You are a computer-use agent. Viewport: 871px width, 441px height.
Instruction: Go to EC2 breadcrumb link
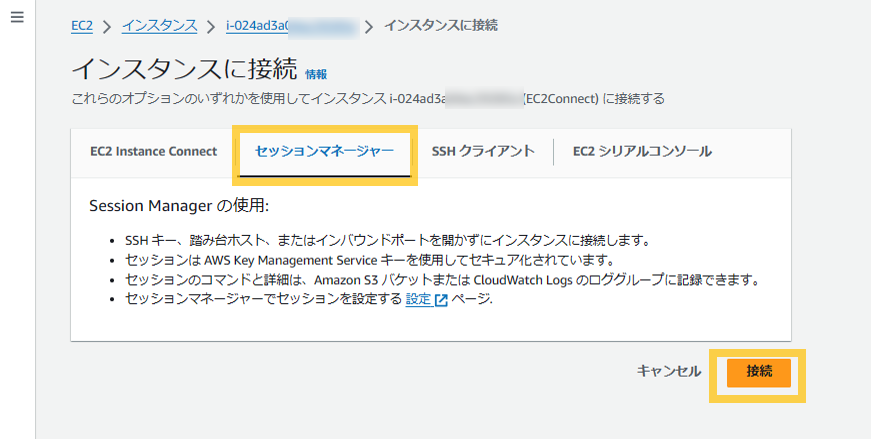[82, 26]
